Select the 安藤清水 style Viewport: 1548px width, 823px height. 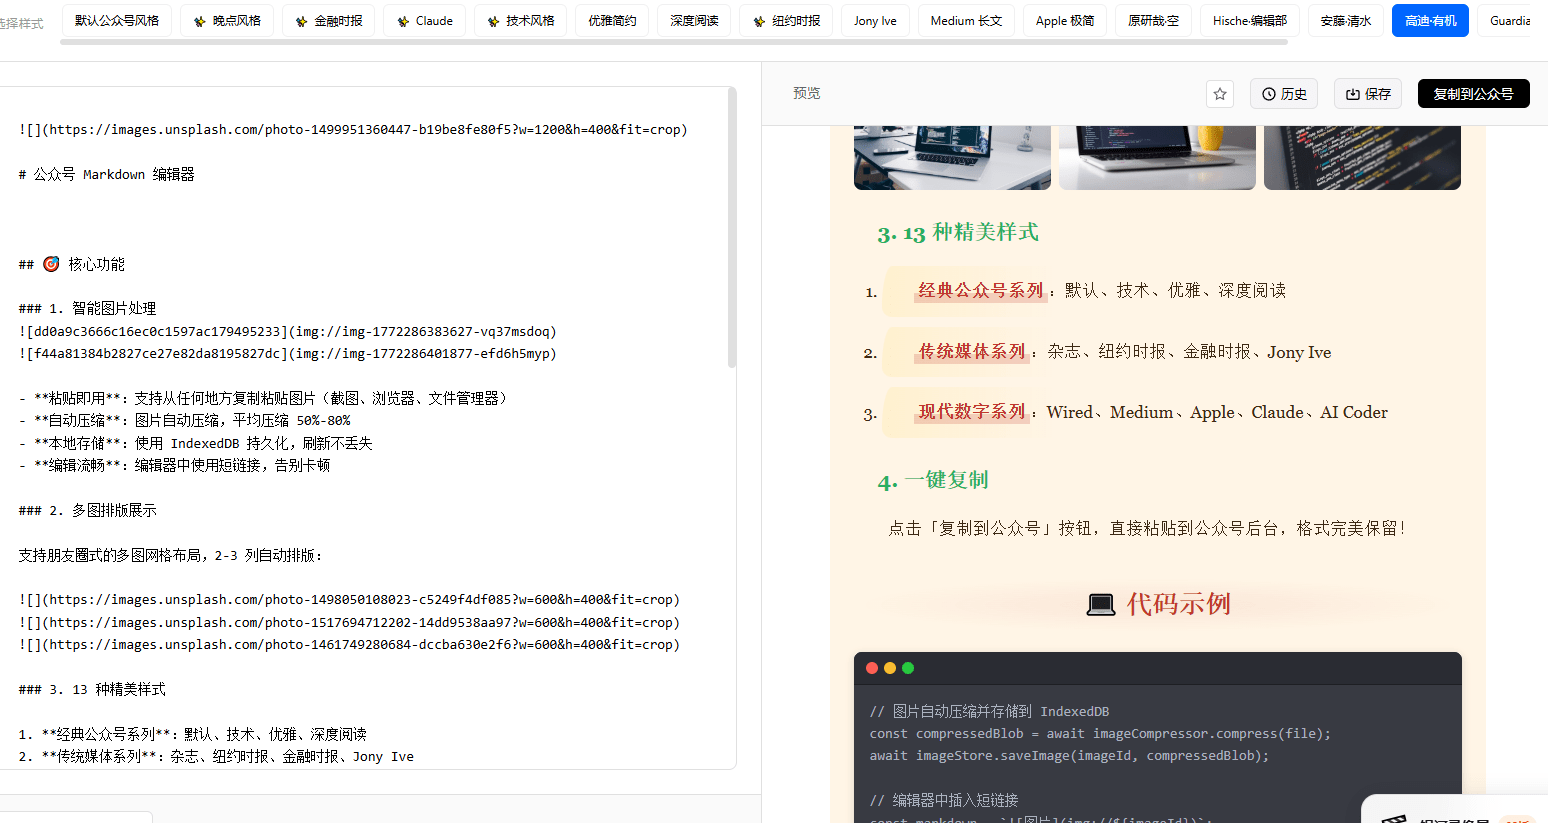(x=1345, y=19)
